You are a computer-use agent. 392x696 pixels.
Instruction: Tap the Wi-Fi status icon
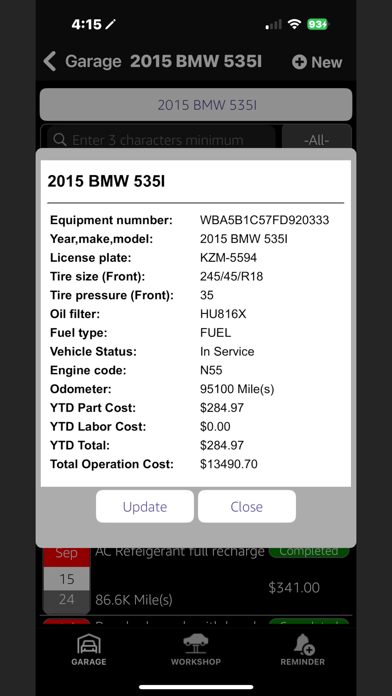[294, 24]
